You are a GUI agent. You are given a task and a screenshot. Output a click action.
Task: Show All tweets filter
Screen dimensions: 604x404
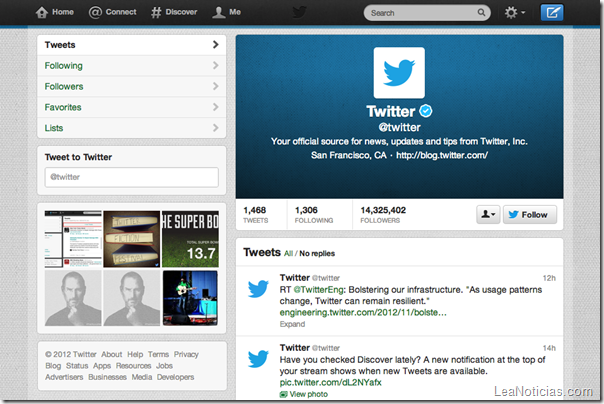click(x=289, y=253)
